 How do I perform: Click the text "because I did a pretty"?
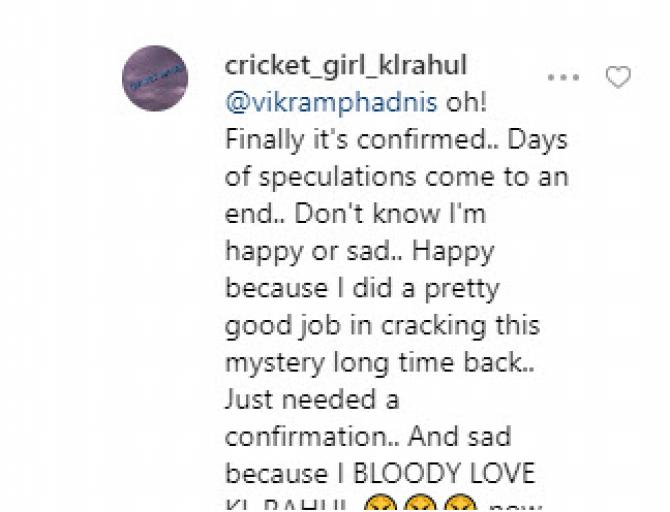362,288
